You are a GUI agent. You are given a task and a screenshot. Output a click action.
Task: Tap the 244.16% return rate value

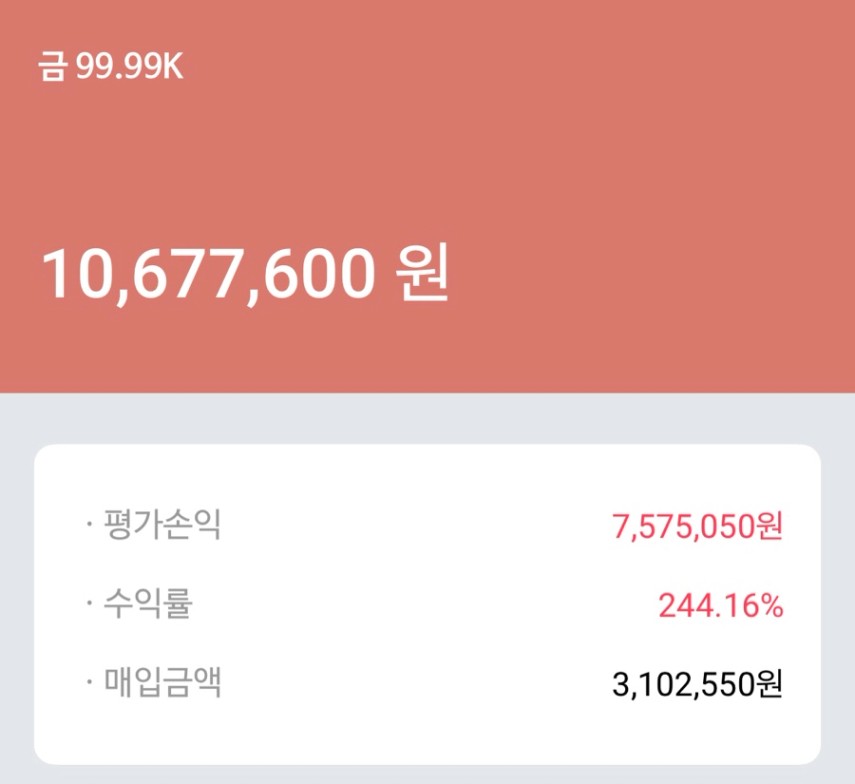pos(720,605)
